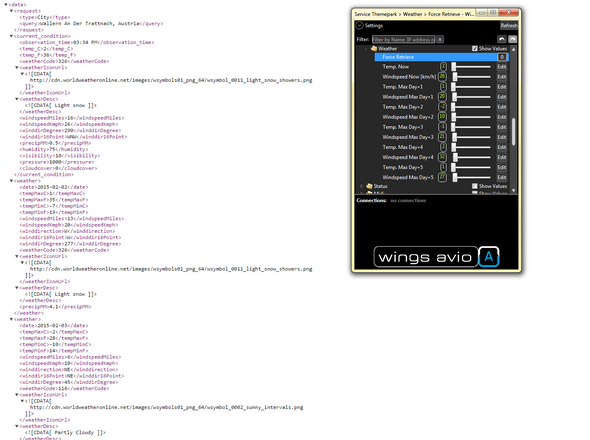Viewport: 590px width, 440px height.
Task: Click the Temp. Max Day+5 slider
Action: pos(471,167)
